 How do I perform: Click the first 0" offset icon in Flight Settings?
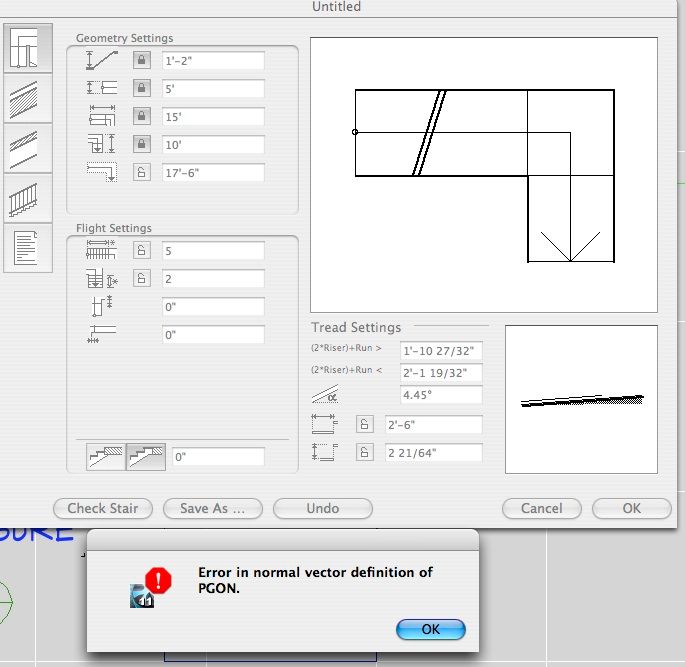102,306
